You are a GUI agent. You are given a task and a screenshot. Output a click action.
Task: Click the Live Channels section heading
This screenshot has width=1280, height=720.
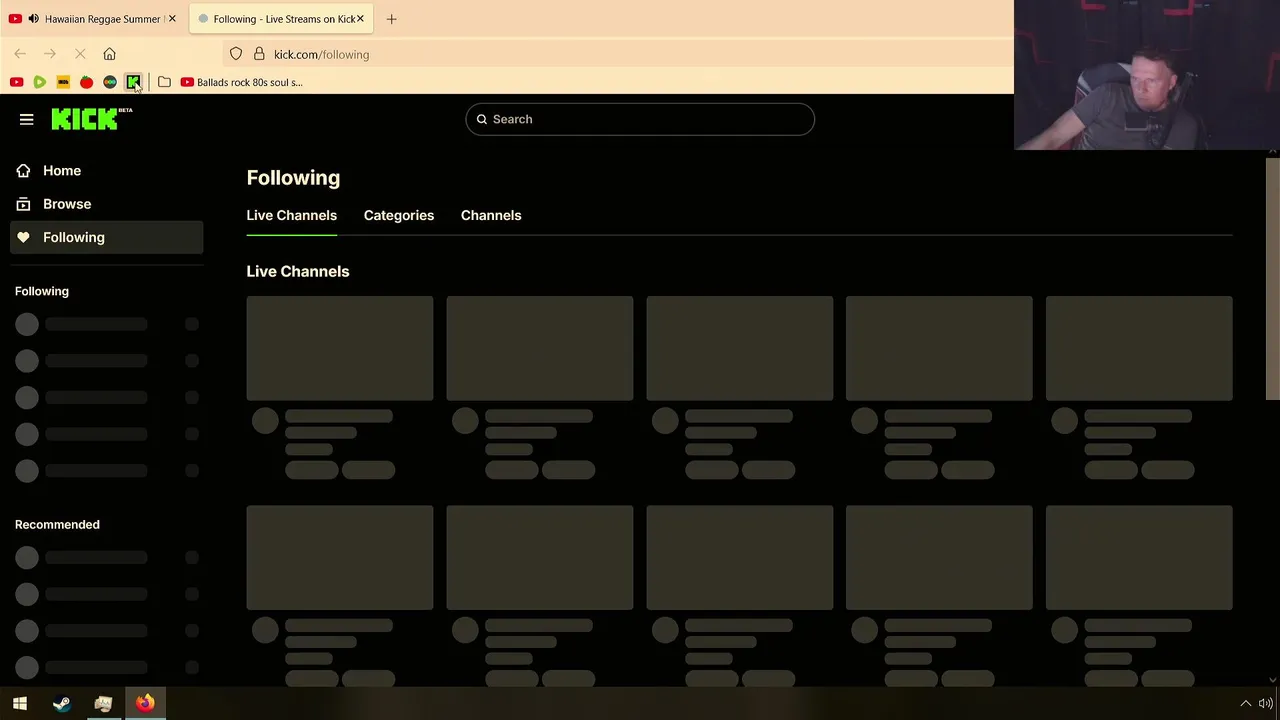(298, 271)
